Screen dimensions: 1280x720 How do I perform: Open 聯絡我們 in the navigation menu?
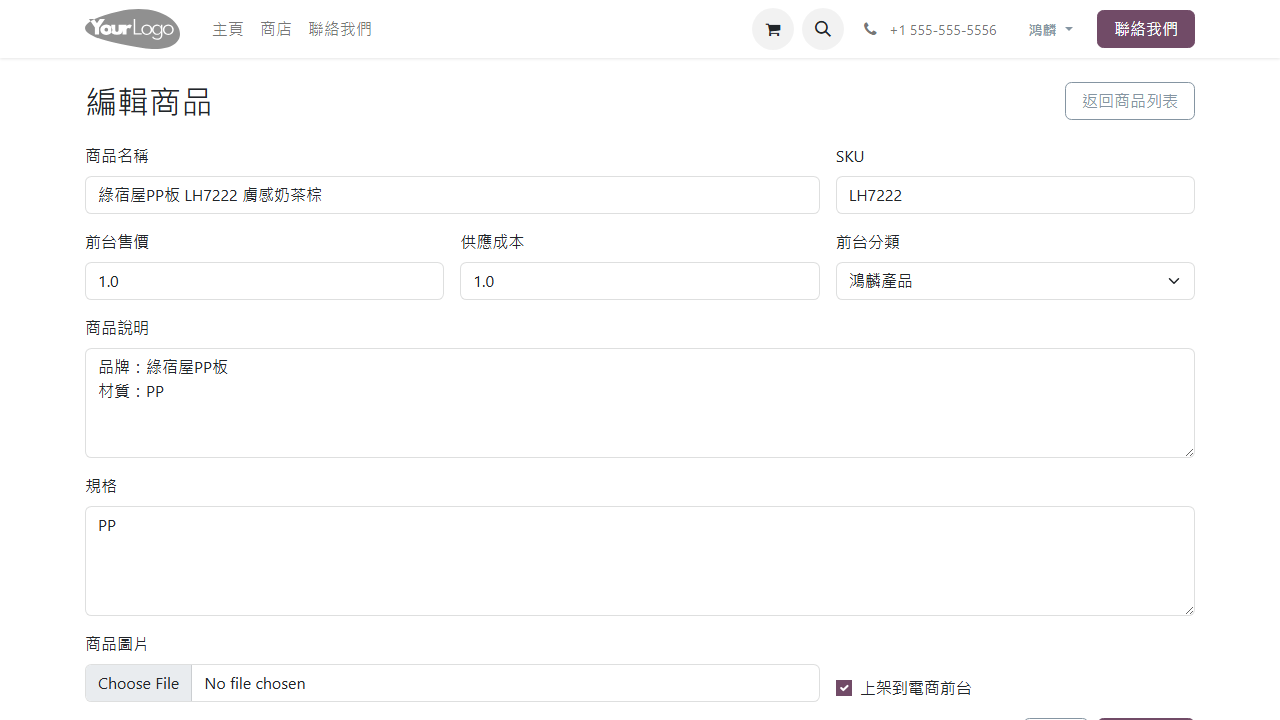point(340,30)
